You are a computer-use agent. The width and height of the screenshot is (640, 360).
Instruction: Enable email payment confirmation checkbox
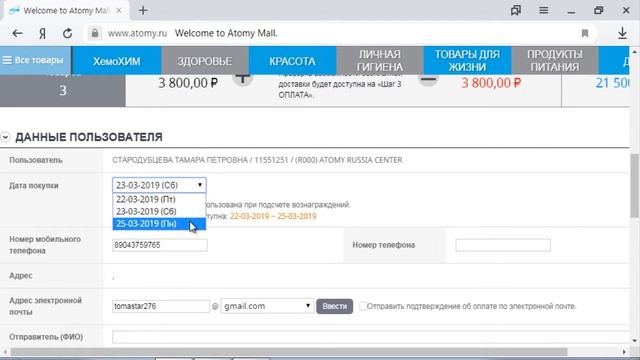tap(362, 306)
